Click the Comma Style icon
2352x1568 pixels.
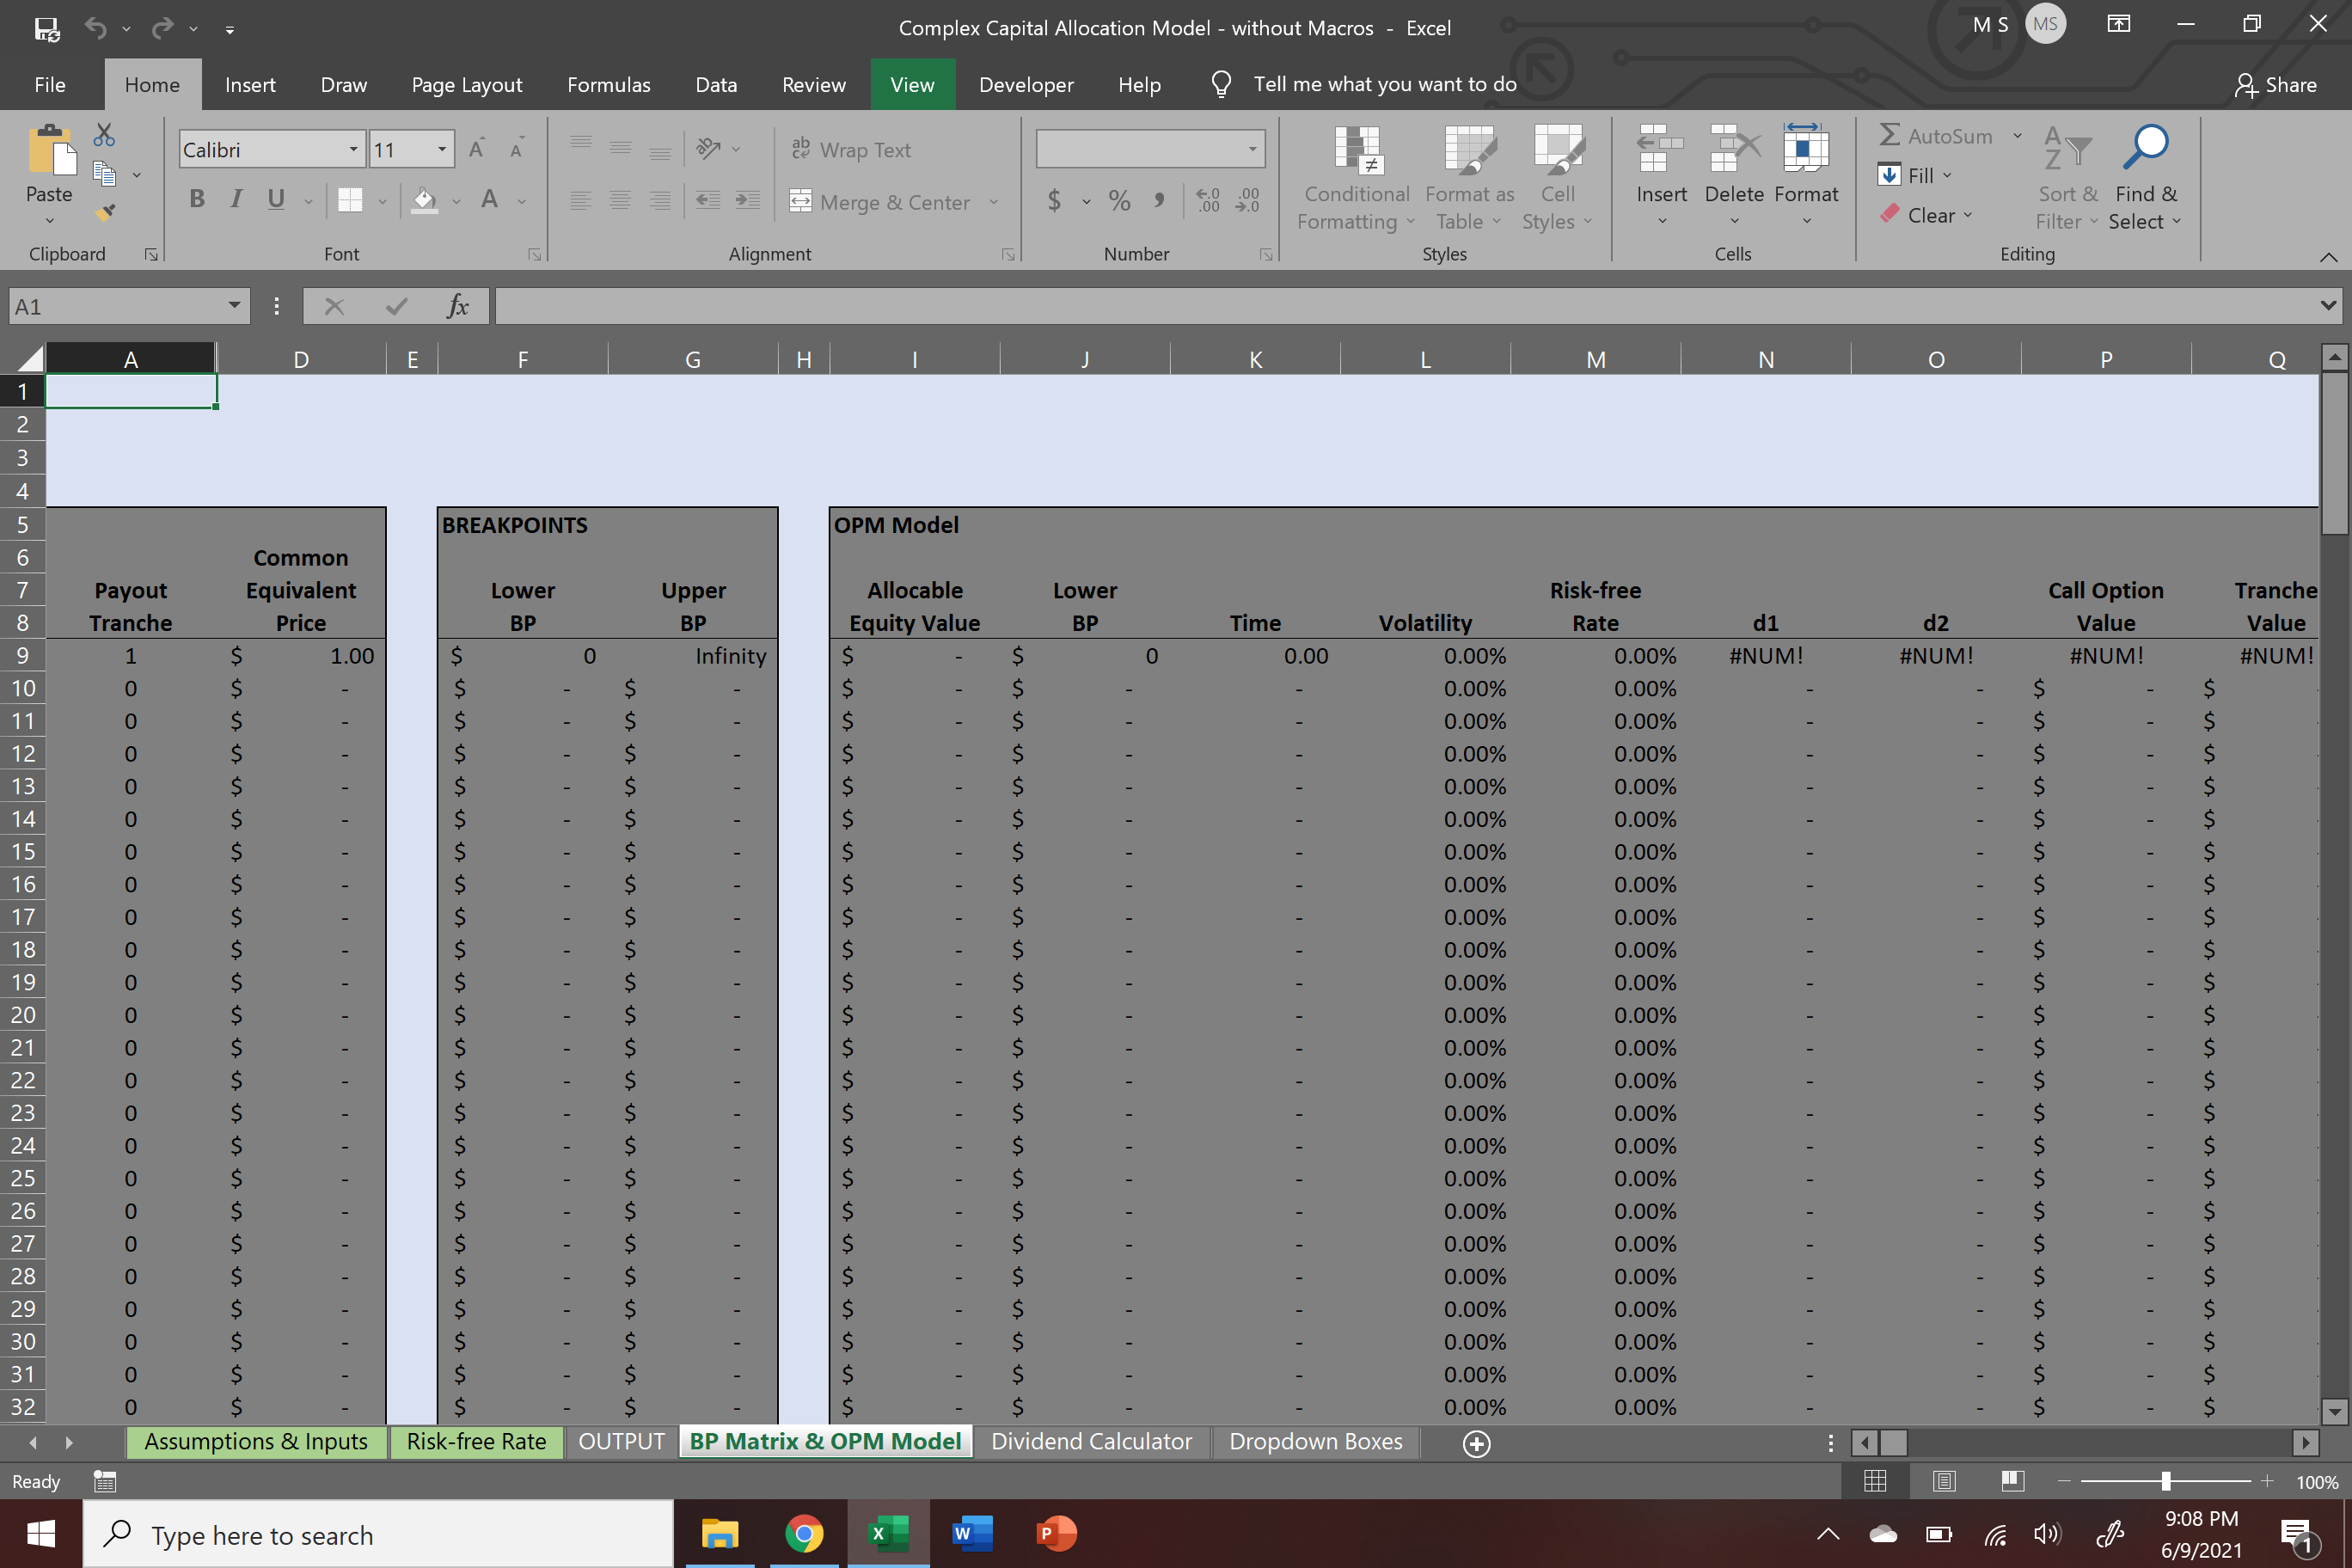click(x=1159, y=201)
